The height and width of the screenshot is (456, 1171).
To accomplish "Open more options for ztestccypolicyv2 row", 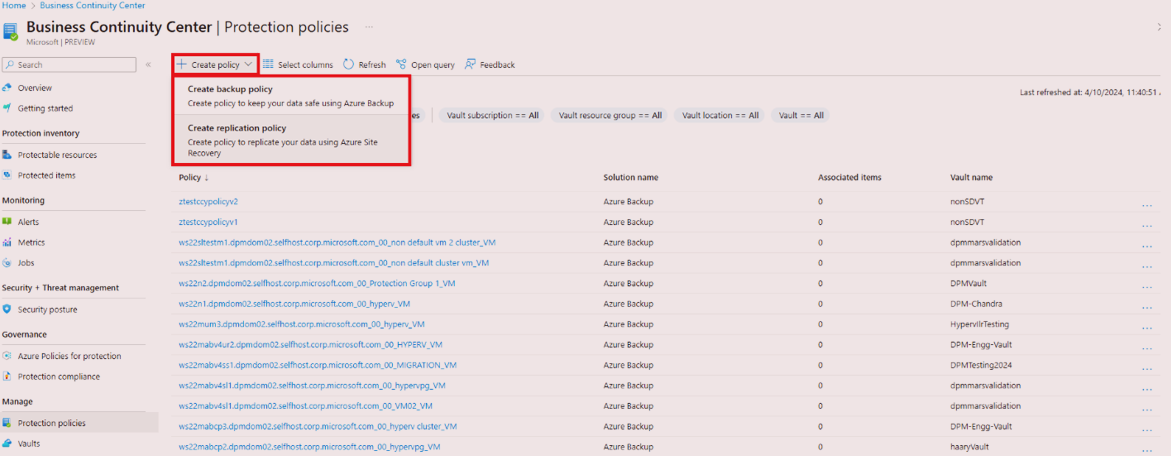I will [1147, 203].
